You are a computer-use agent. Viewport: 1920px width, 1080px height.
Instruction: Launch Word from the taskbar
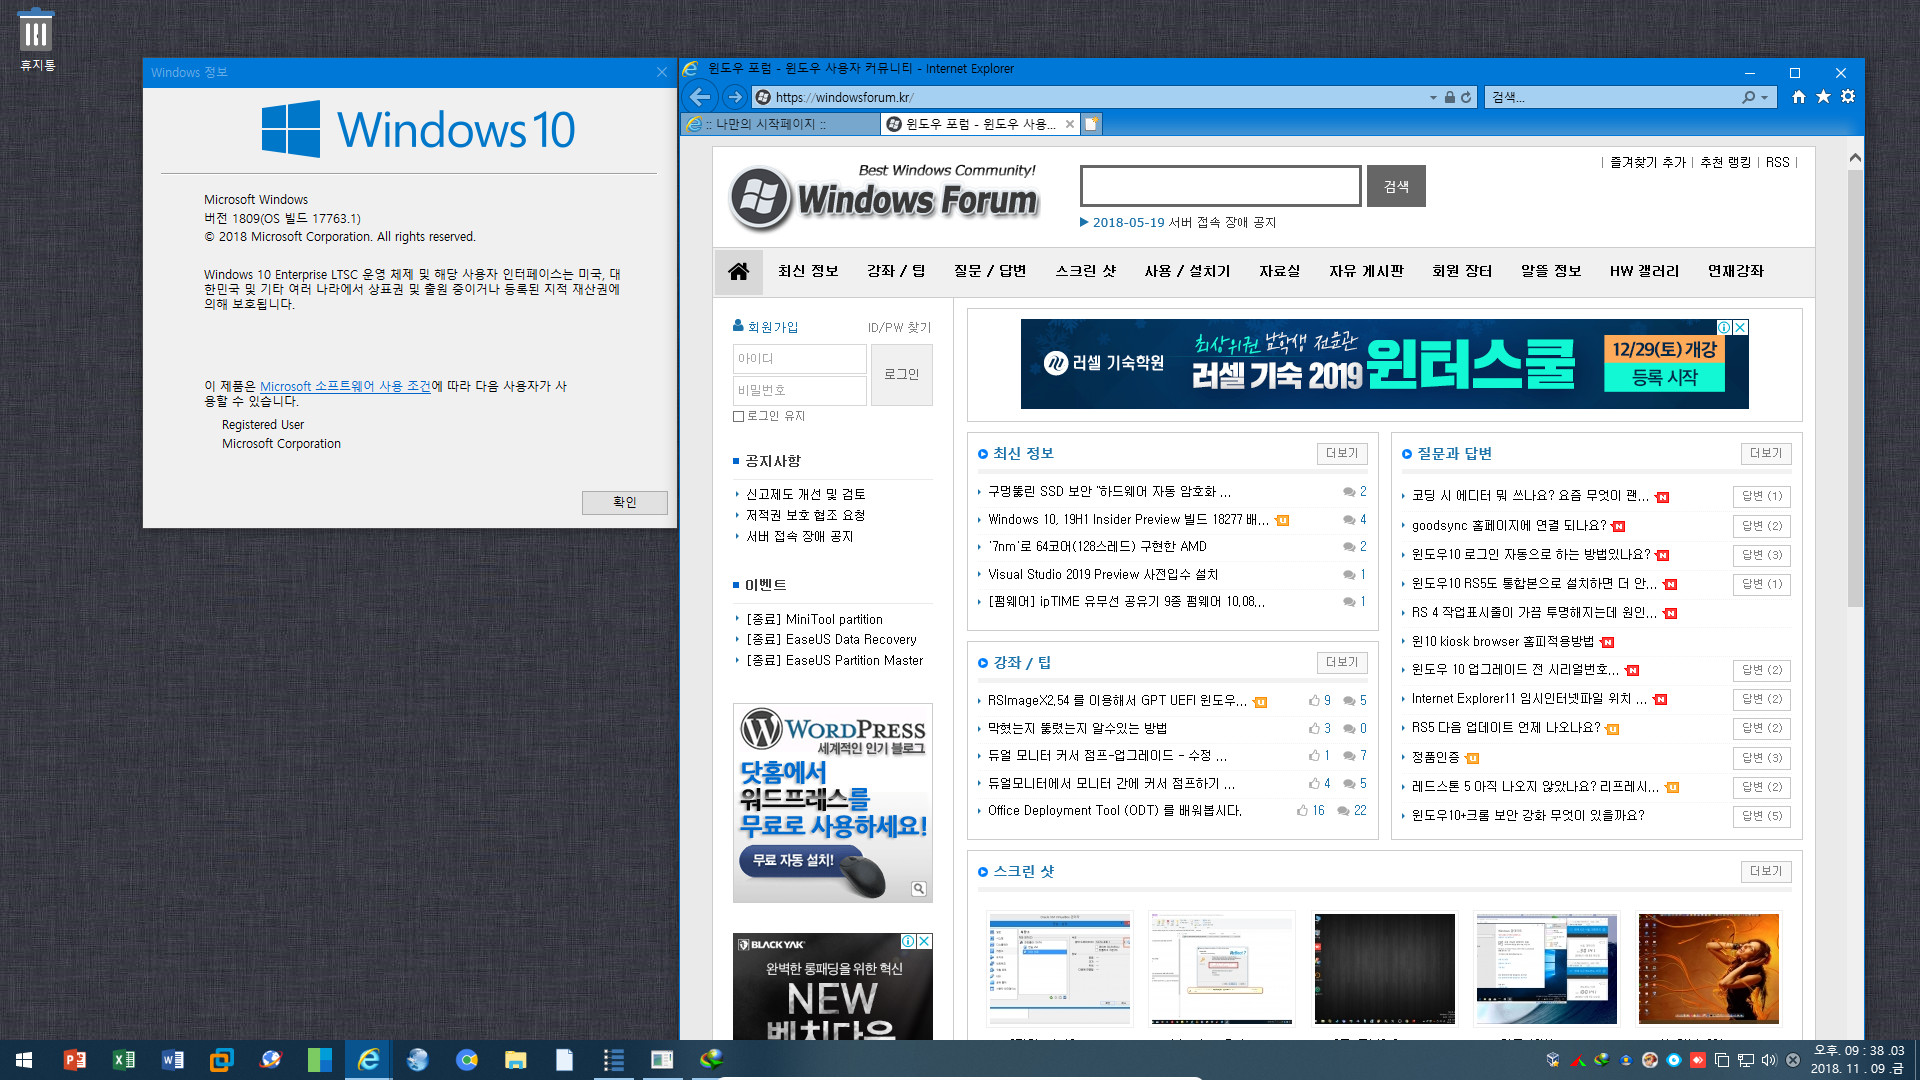[x=172, y=1060]
